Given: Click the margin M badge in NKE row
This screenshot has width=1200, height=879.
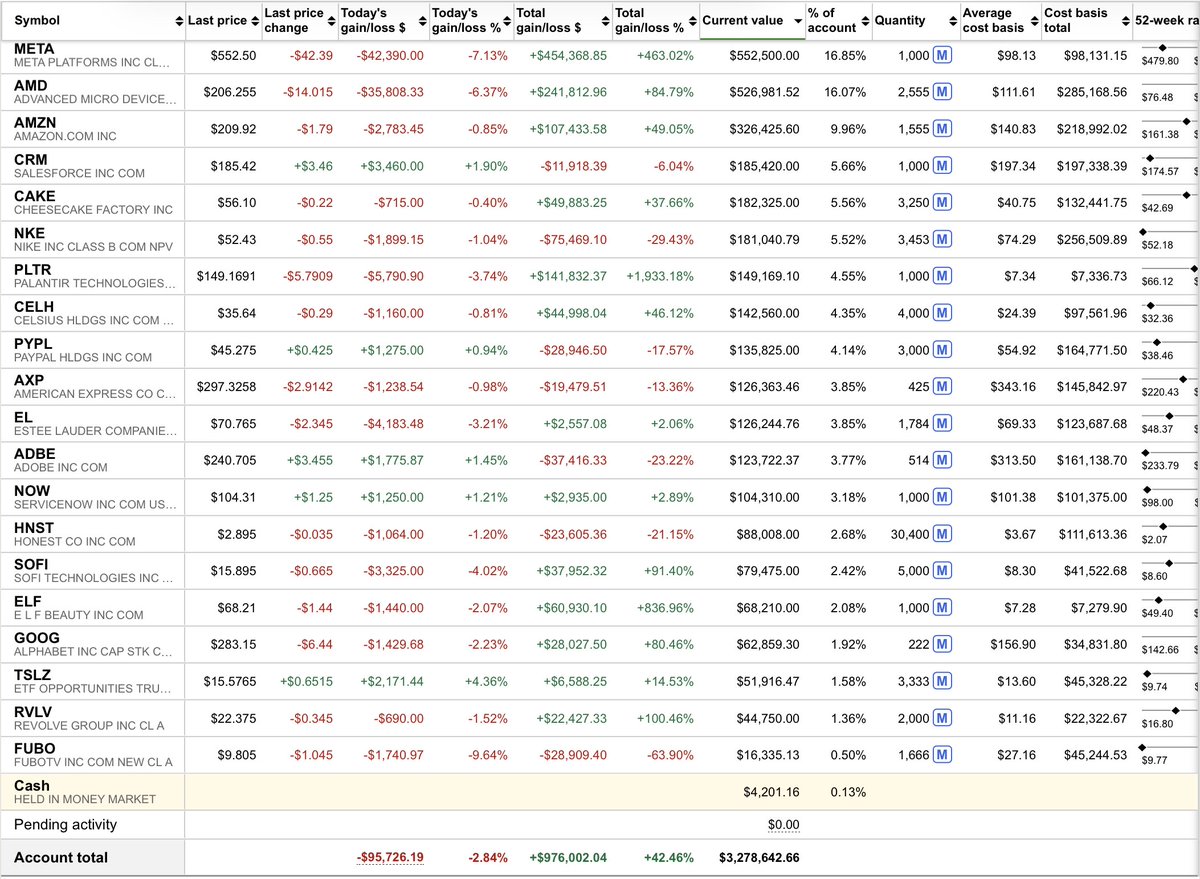Looking at the screenshot, I should point(942,240).
